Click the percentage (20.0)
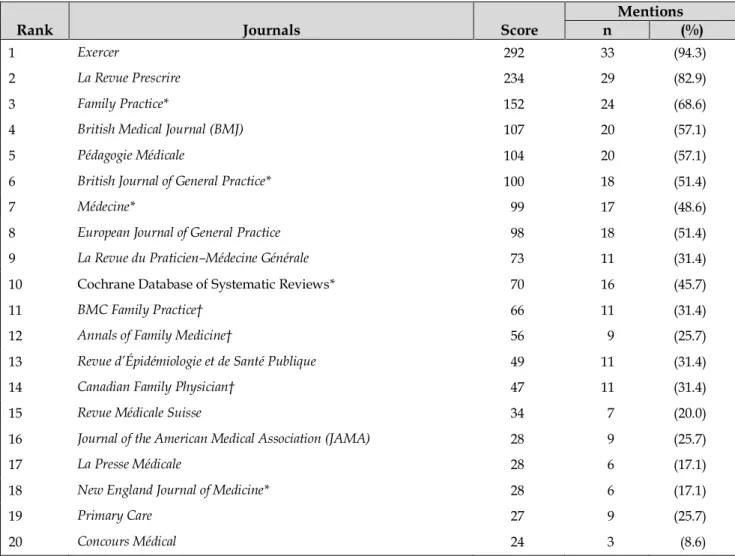This screenshot has height=556, width=735. tap(690, 413)
